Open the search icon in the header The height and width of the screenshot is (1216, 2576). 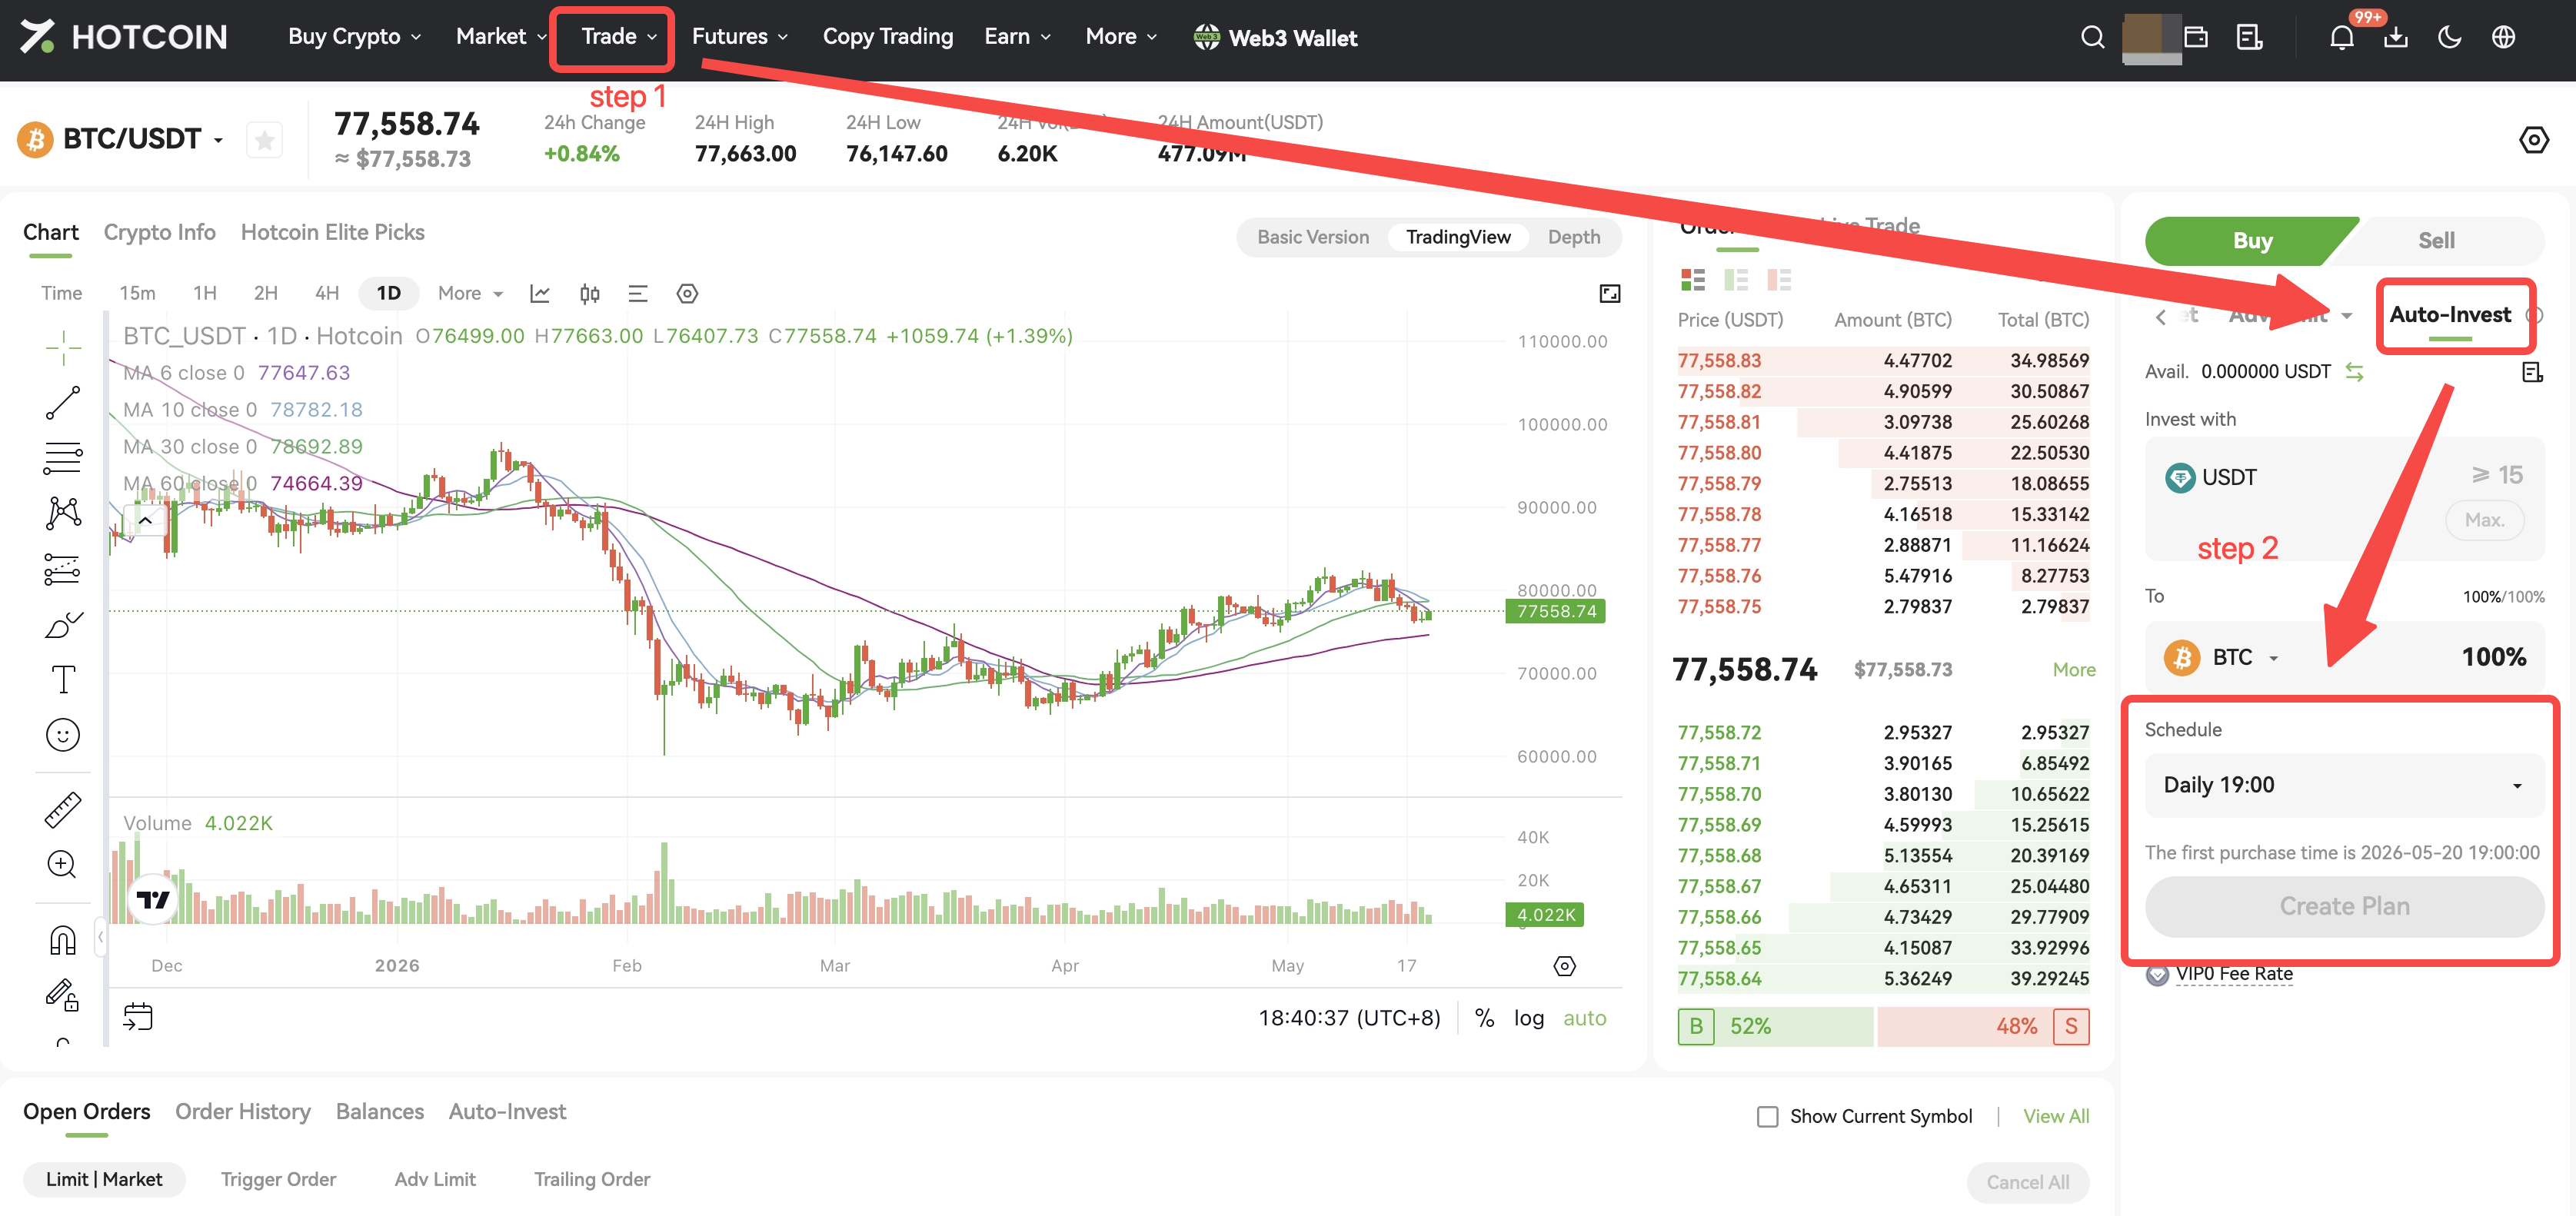(x=2092, y=38)
